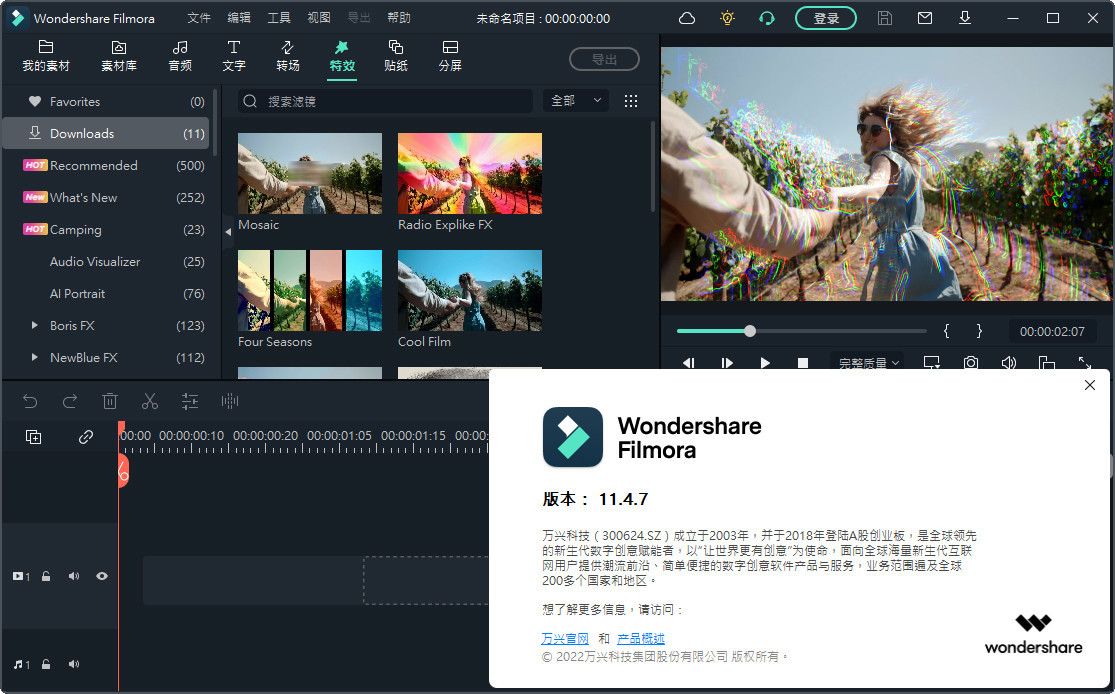Open the 完整质量 playback quality dropdown

(868, 363)
